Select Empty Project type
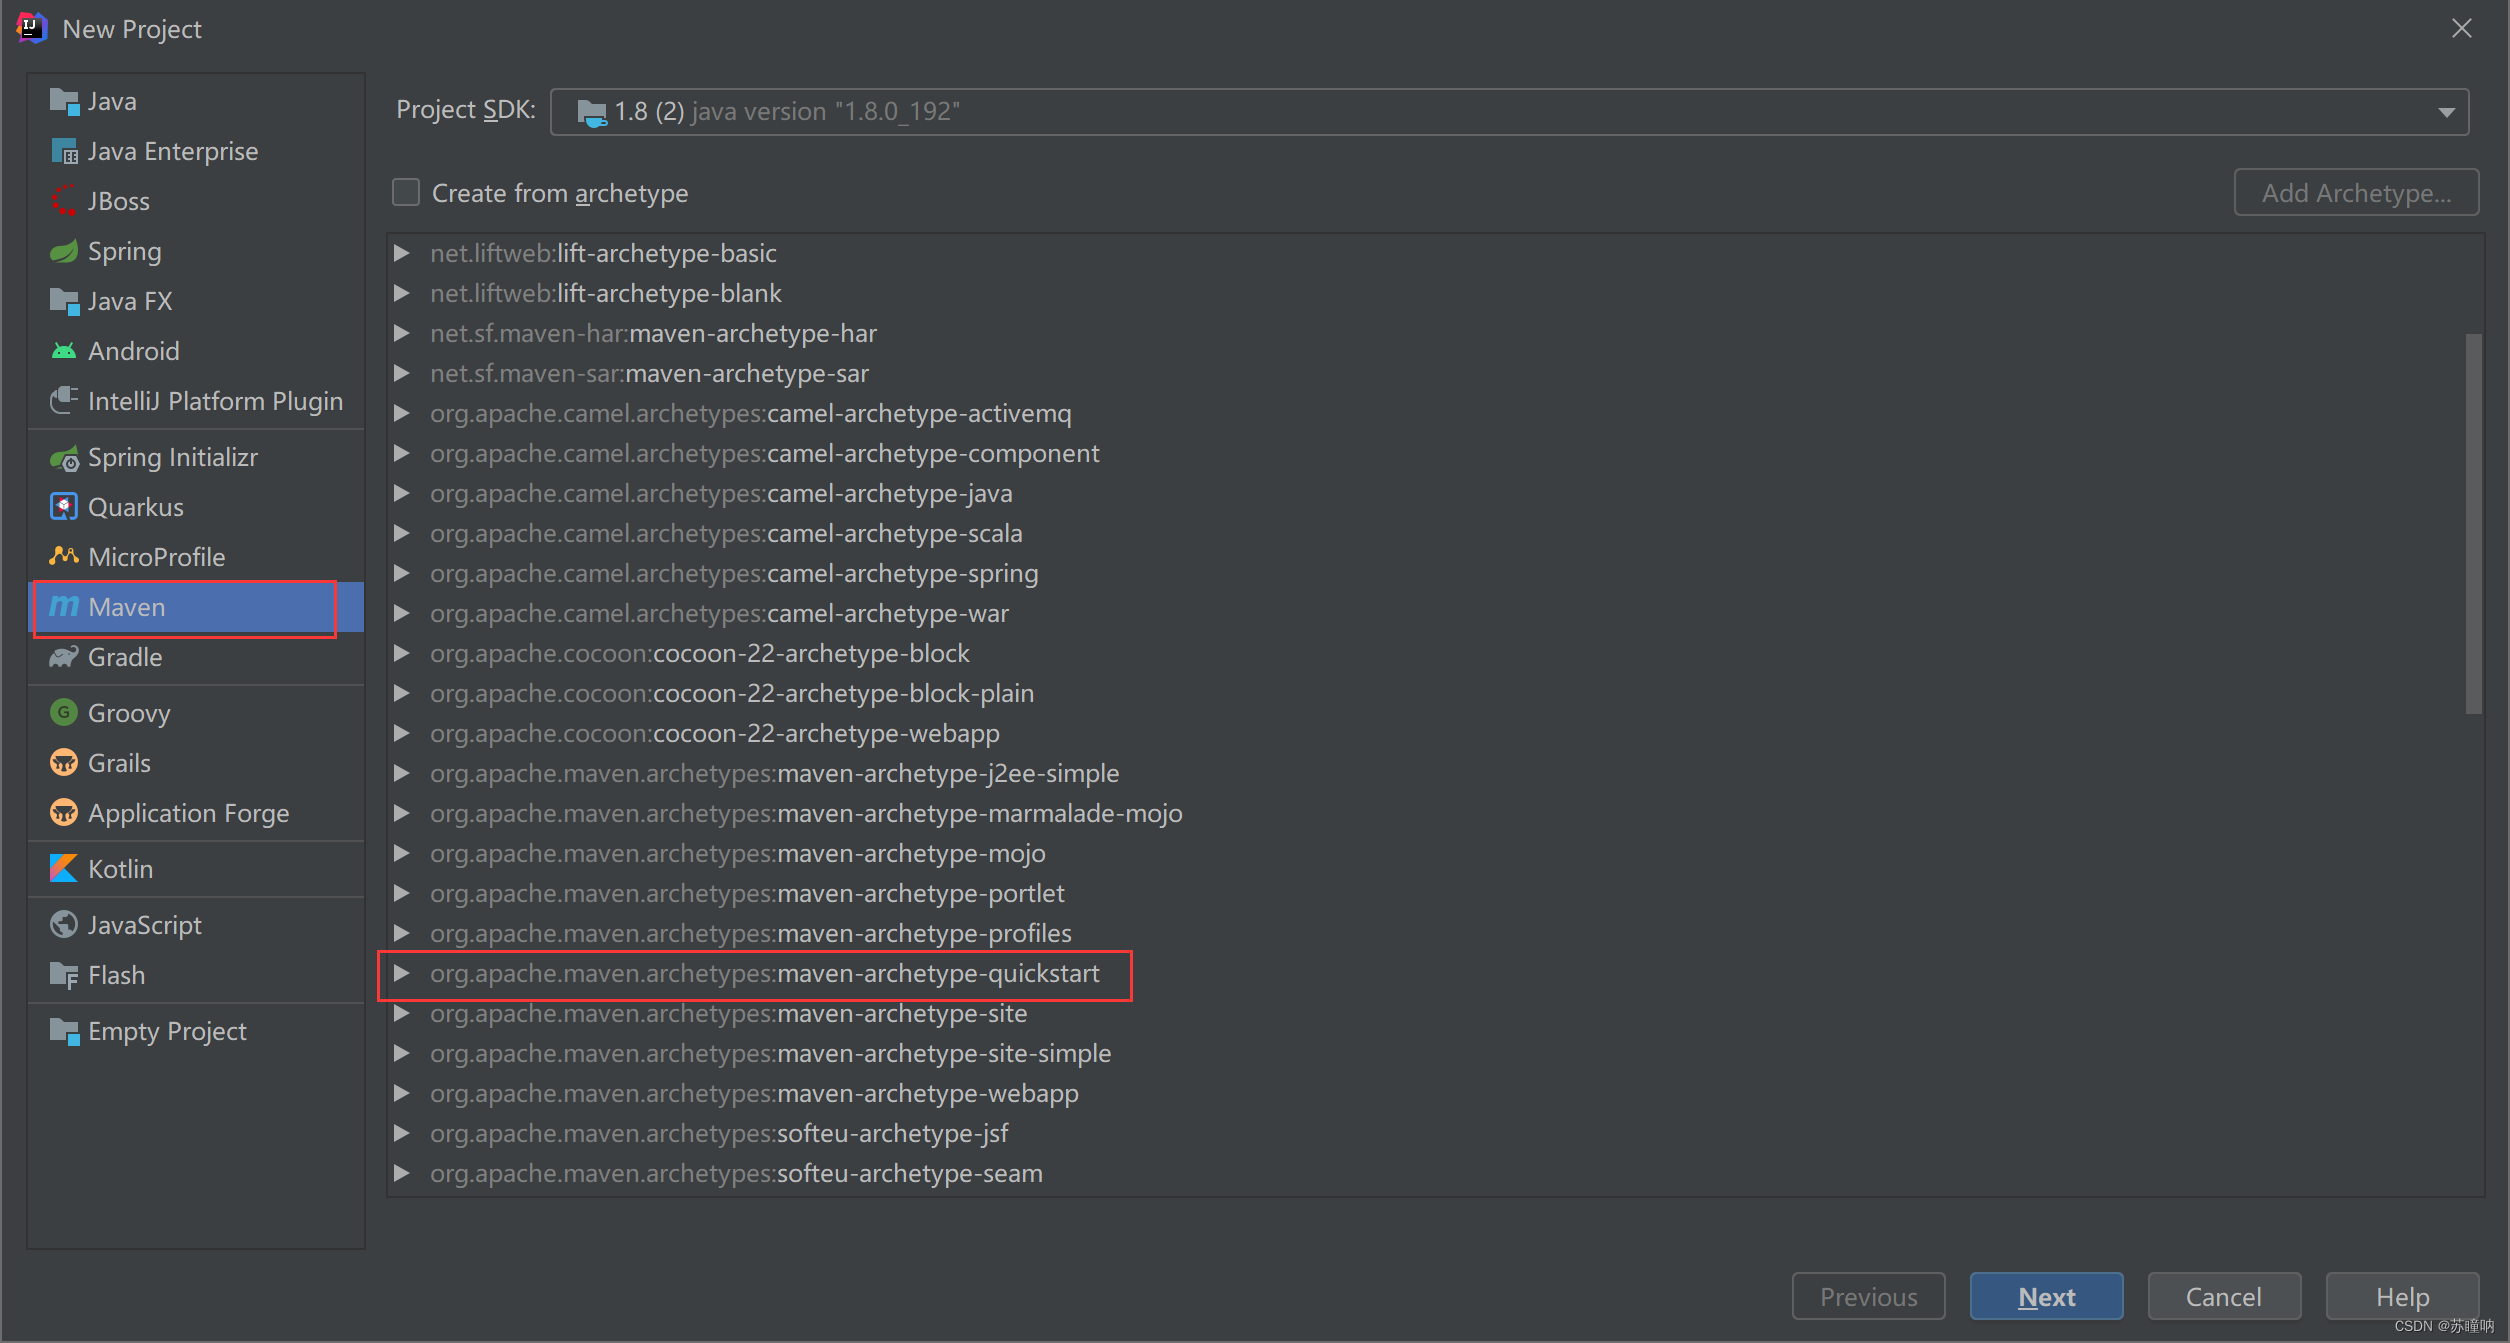 [x=197, y=1031]
